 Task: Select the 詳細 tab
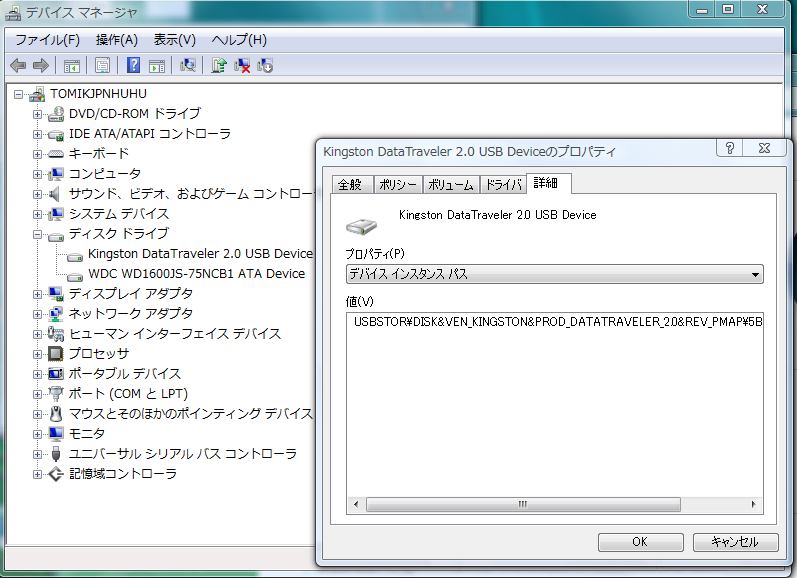(x=548, y=183)
